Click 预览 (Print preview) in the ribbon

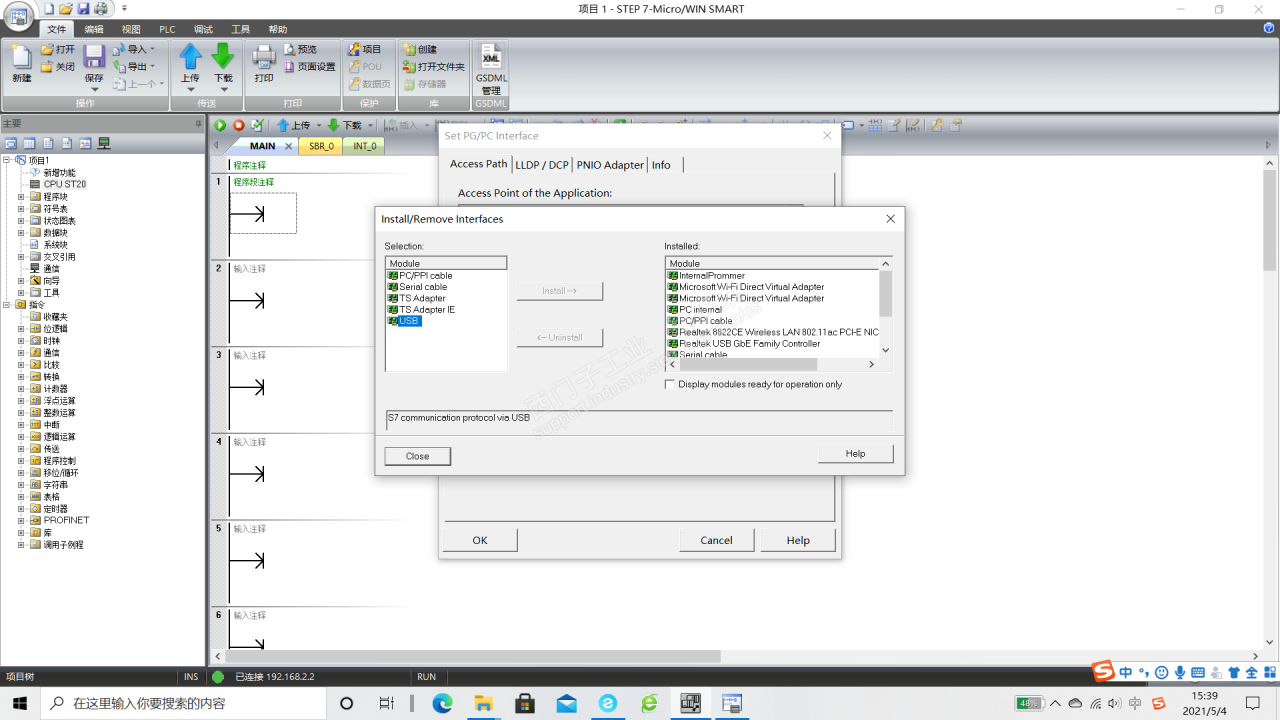click(300, 49)
